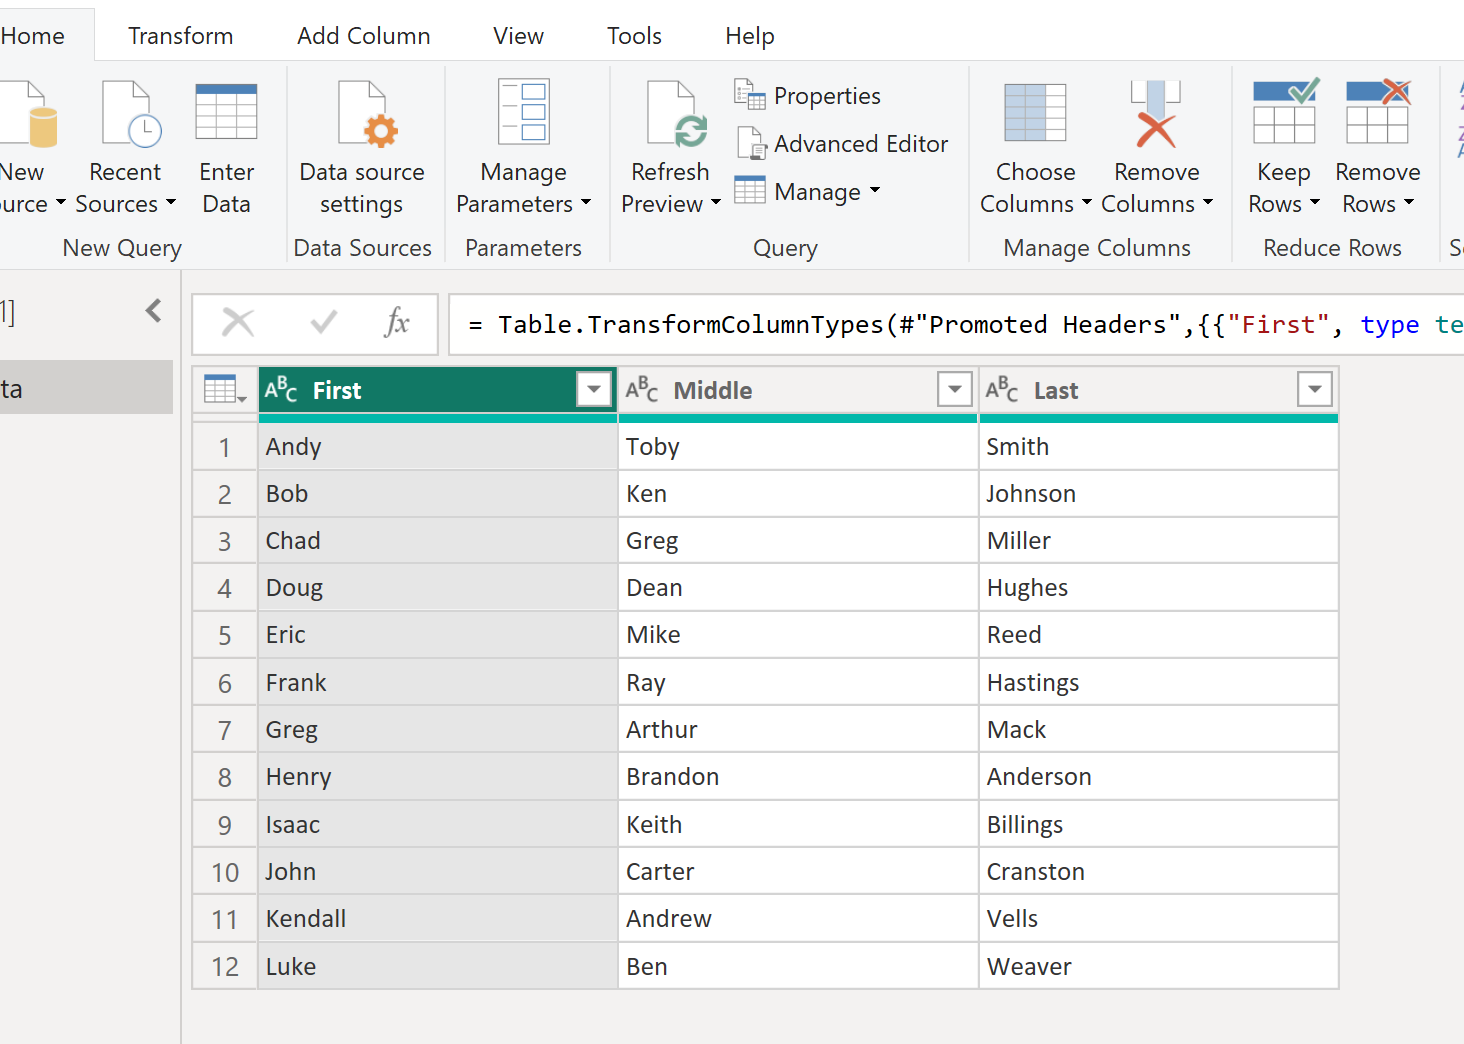The height and width of the screenshot is (1044, 1464).
Task: Click inside the formula bar
Action: tap(900, 323)
